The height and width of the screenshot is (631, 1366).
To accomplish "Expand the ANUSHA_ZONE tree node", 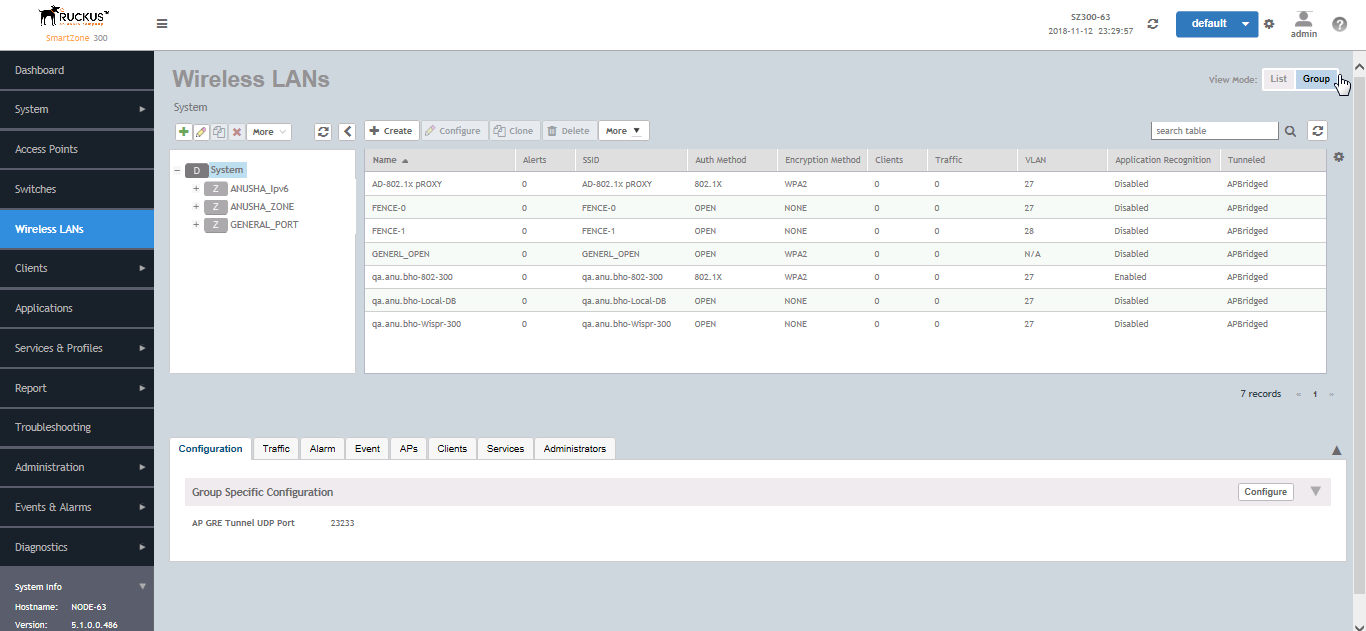I will (196, 207).
